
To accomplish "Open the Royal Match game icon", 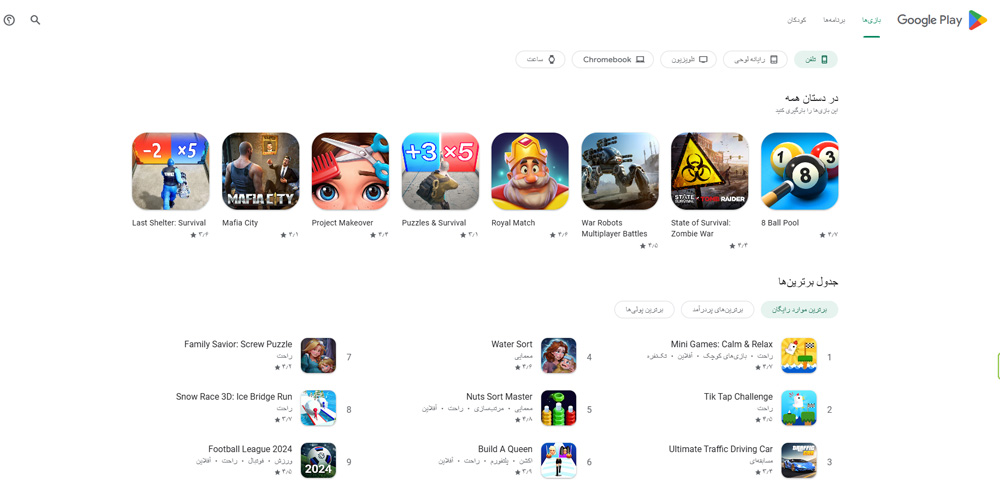I will [530, 171].
